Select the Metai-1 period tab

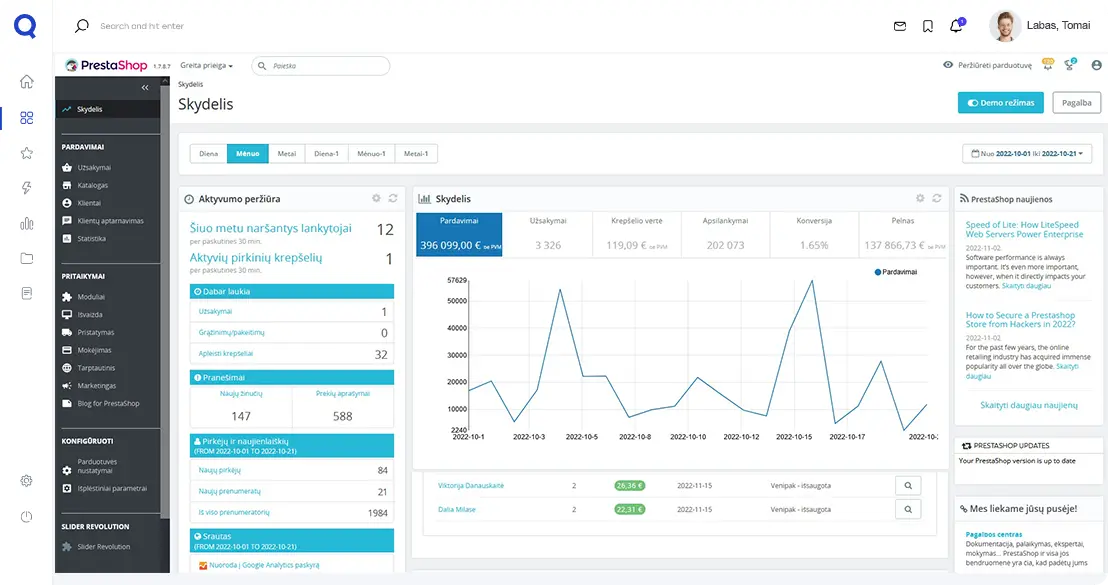point(416,153)
